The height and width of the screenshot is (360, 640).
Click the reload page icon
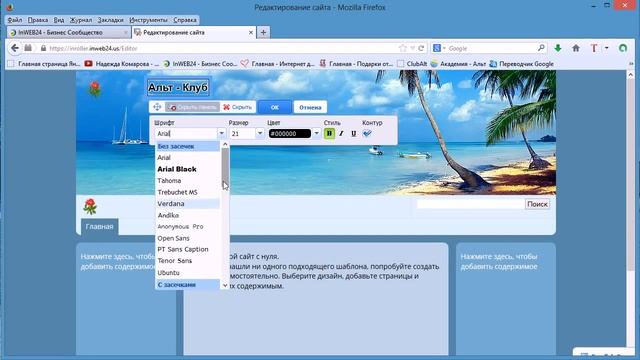tap(421, 48)
